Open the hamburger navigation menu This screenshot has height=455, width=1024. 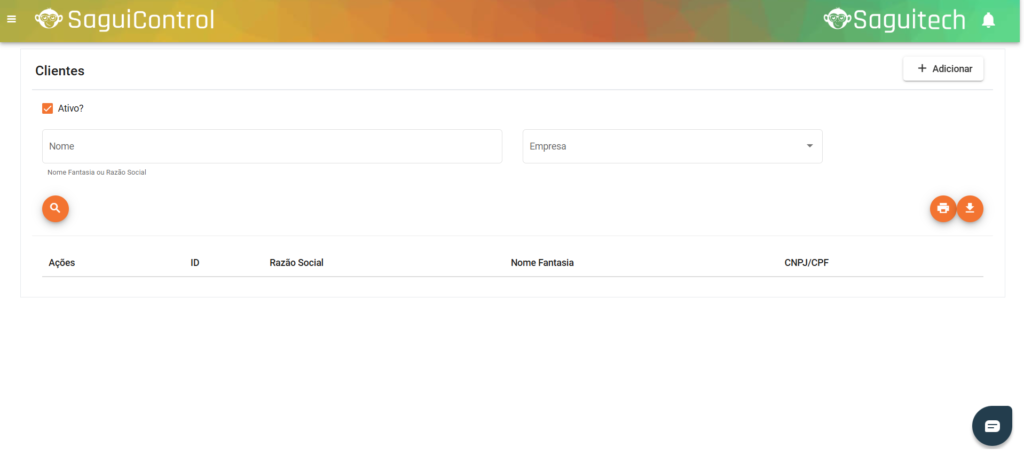pos(12,20)
